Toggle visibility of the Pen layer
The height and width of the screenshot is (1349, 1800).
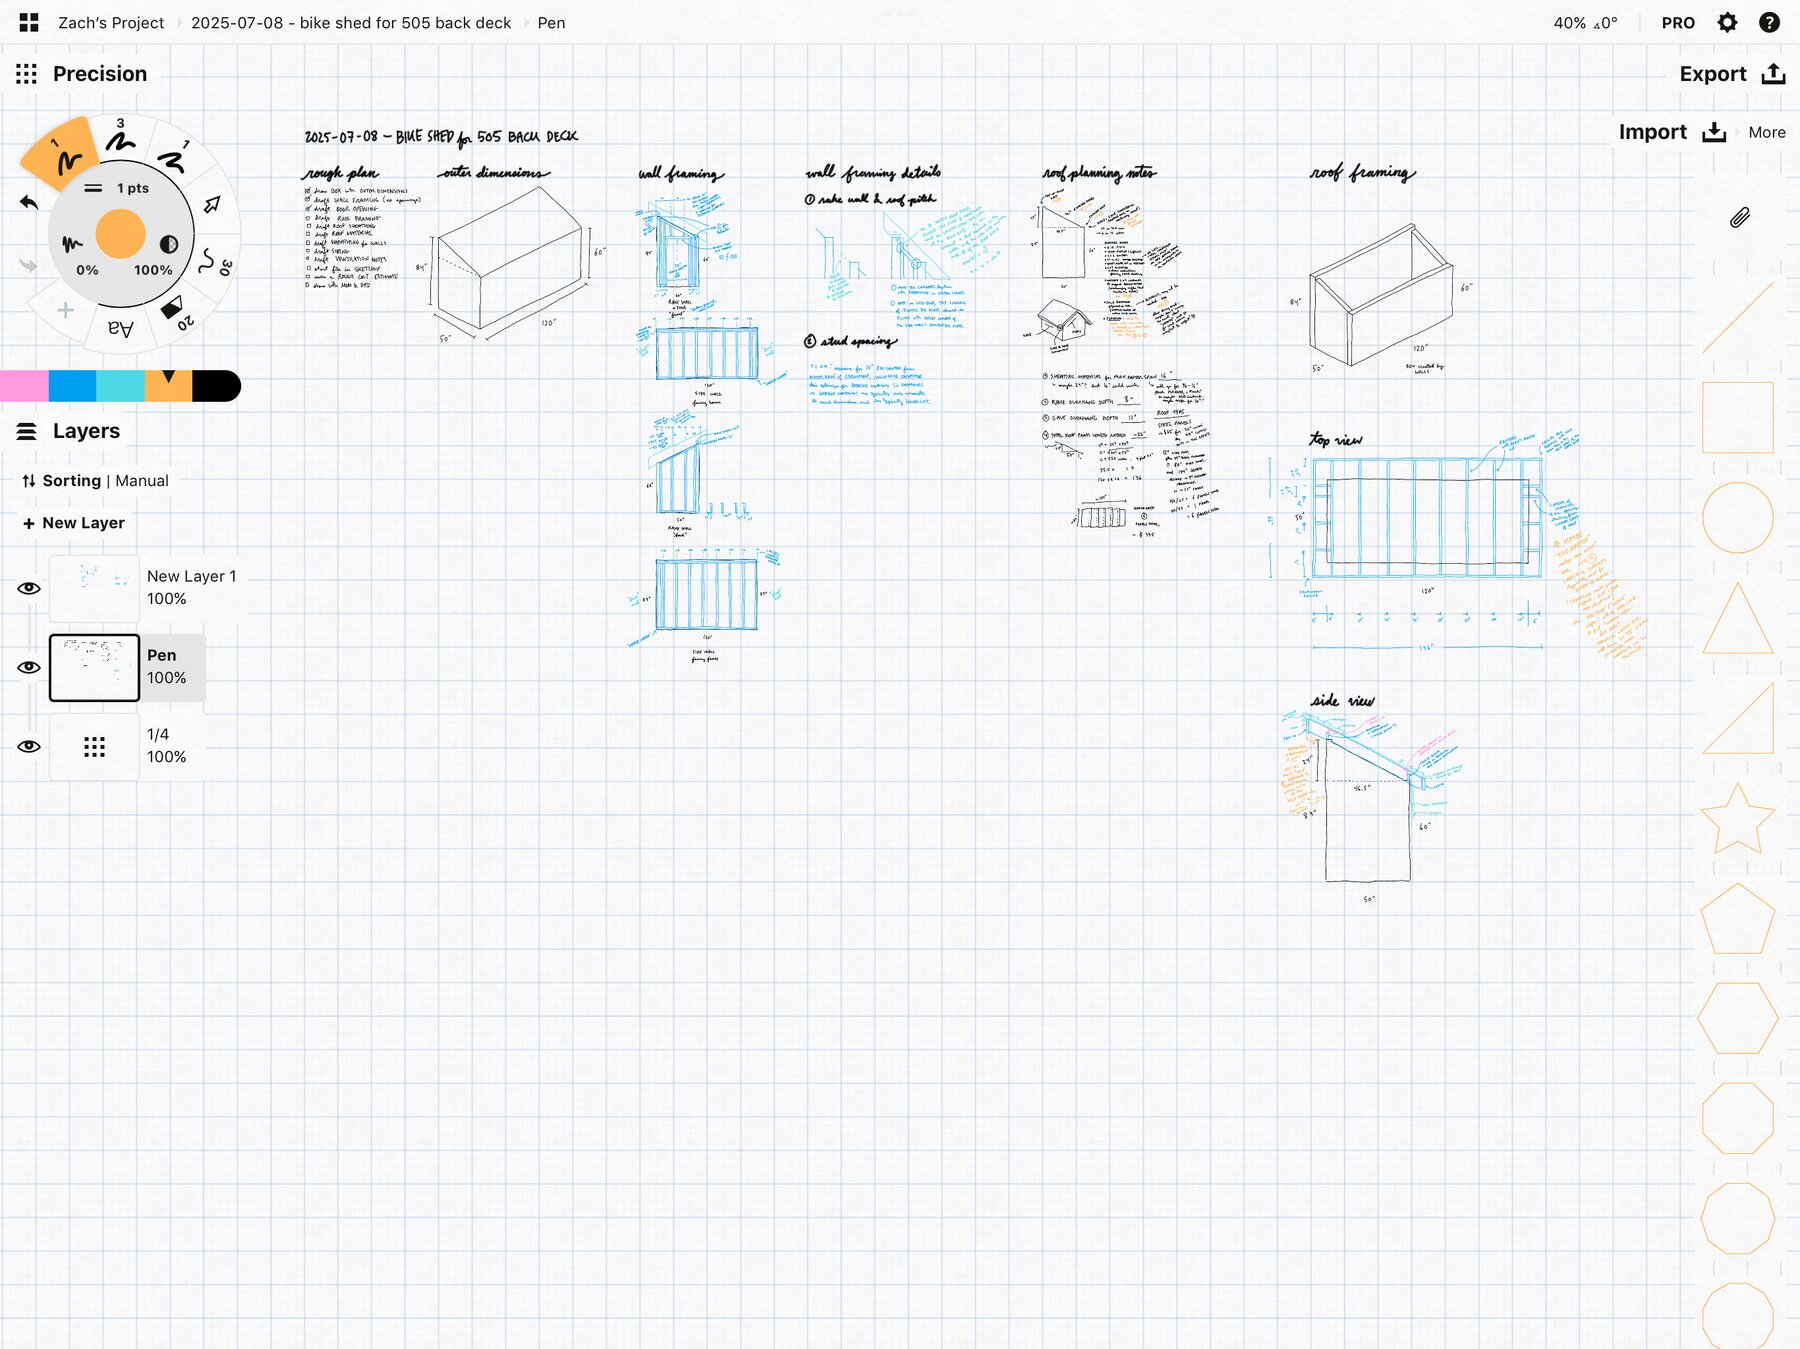point(29,667)
